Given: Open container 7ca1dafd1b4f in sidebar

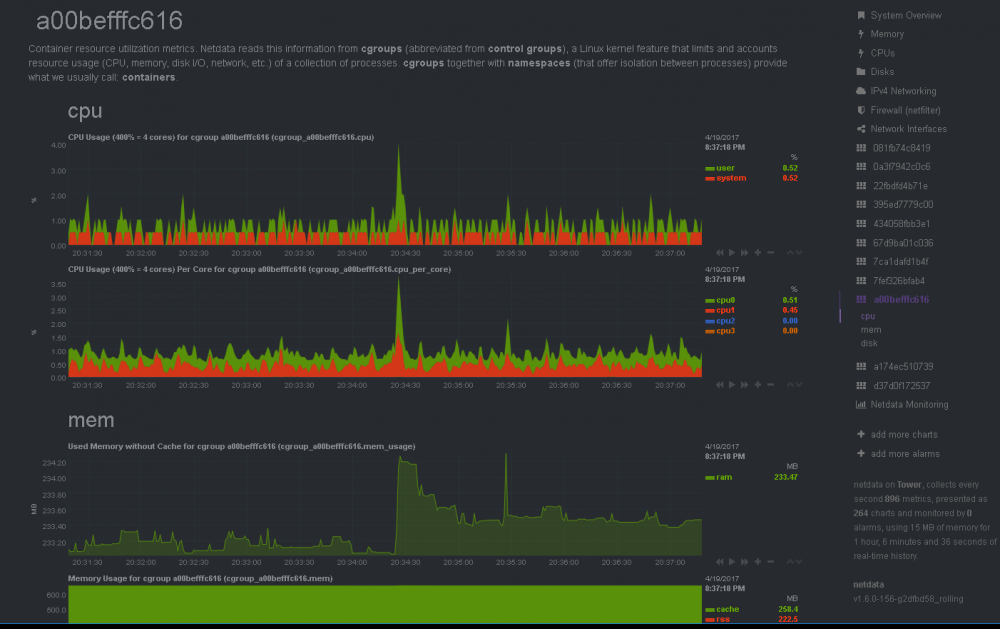Looking at the screenshot, I should (901, 262).
